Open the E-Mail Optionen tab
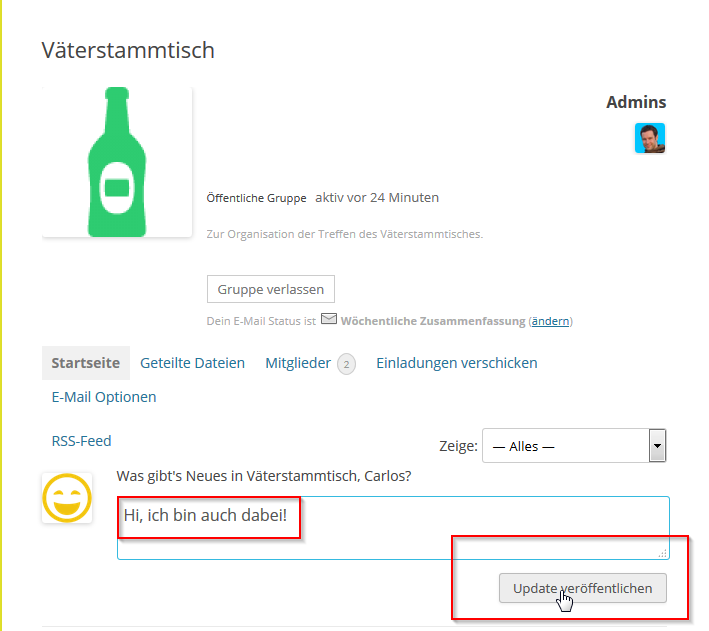Image resolution: width=709 pixels, height=631 pixels. pos(104,397)
